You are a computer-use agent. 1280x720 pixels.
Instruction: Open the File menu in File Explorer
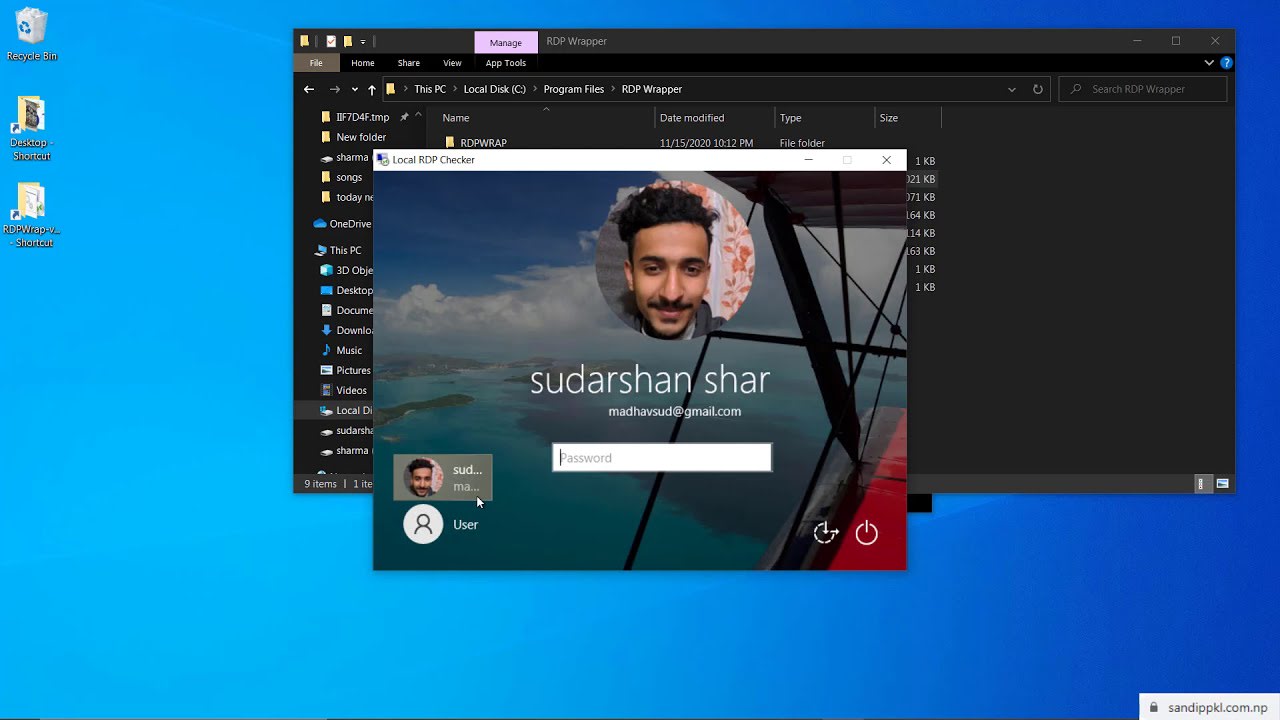[x=316, y=62]
